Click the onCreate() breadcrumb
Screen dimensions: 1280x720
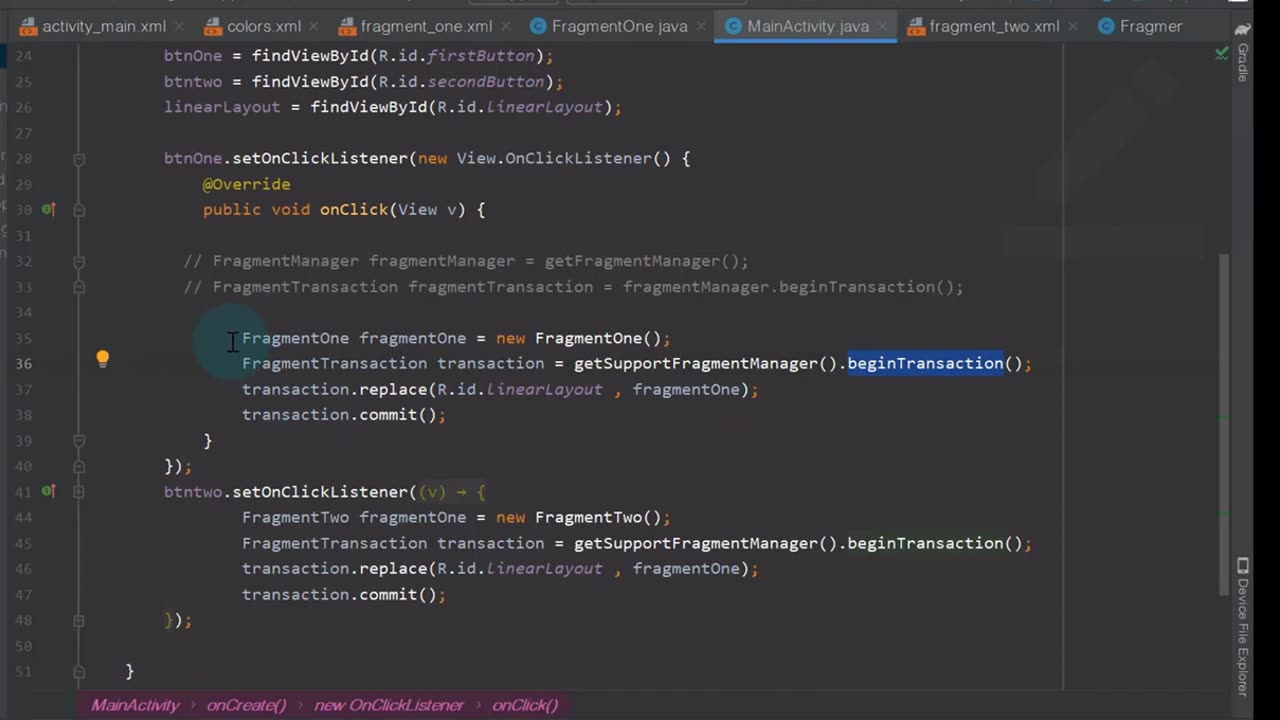pos(246,705)
